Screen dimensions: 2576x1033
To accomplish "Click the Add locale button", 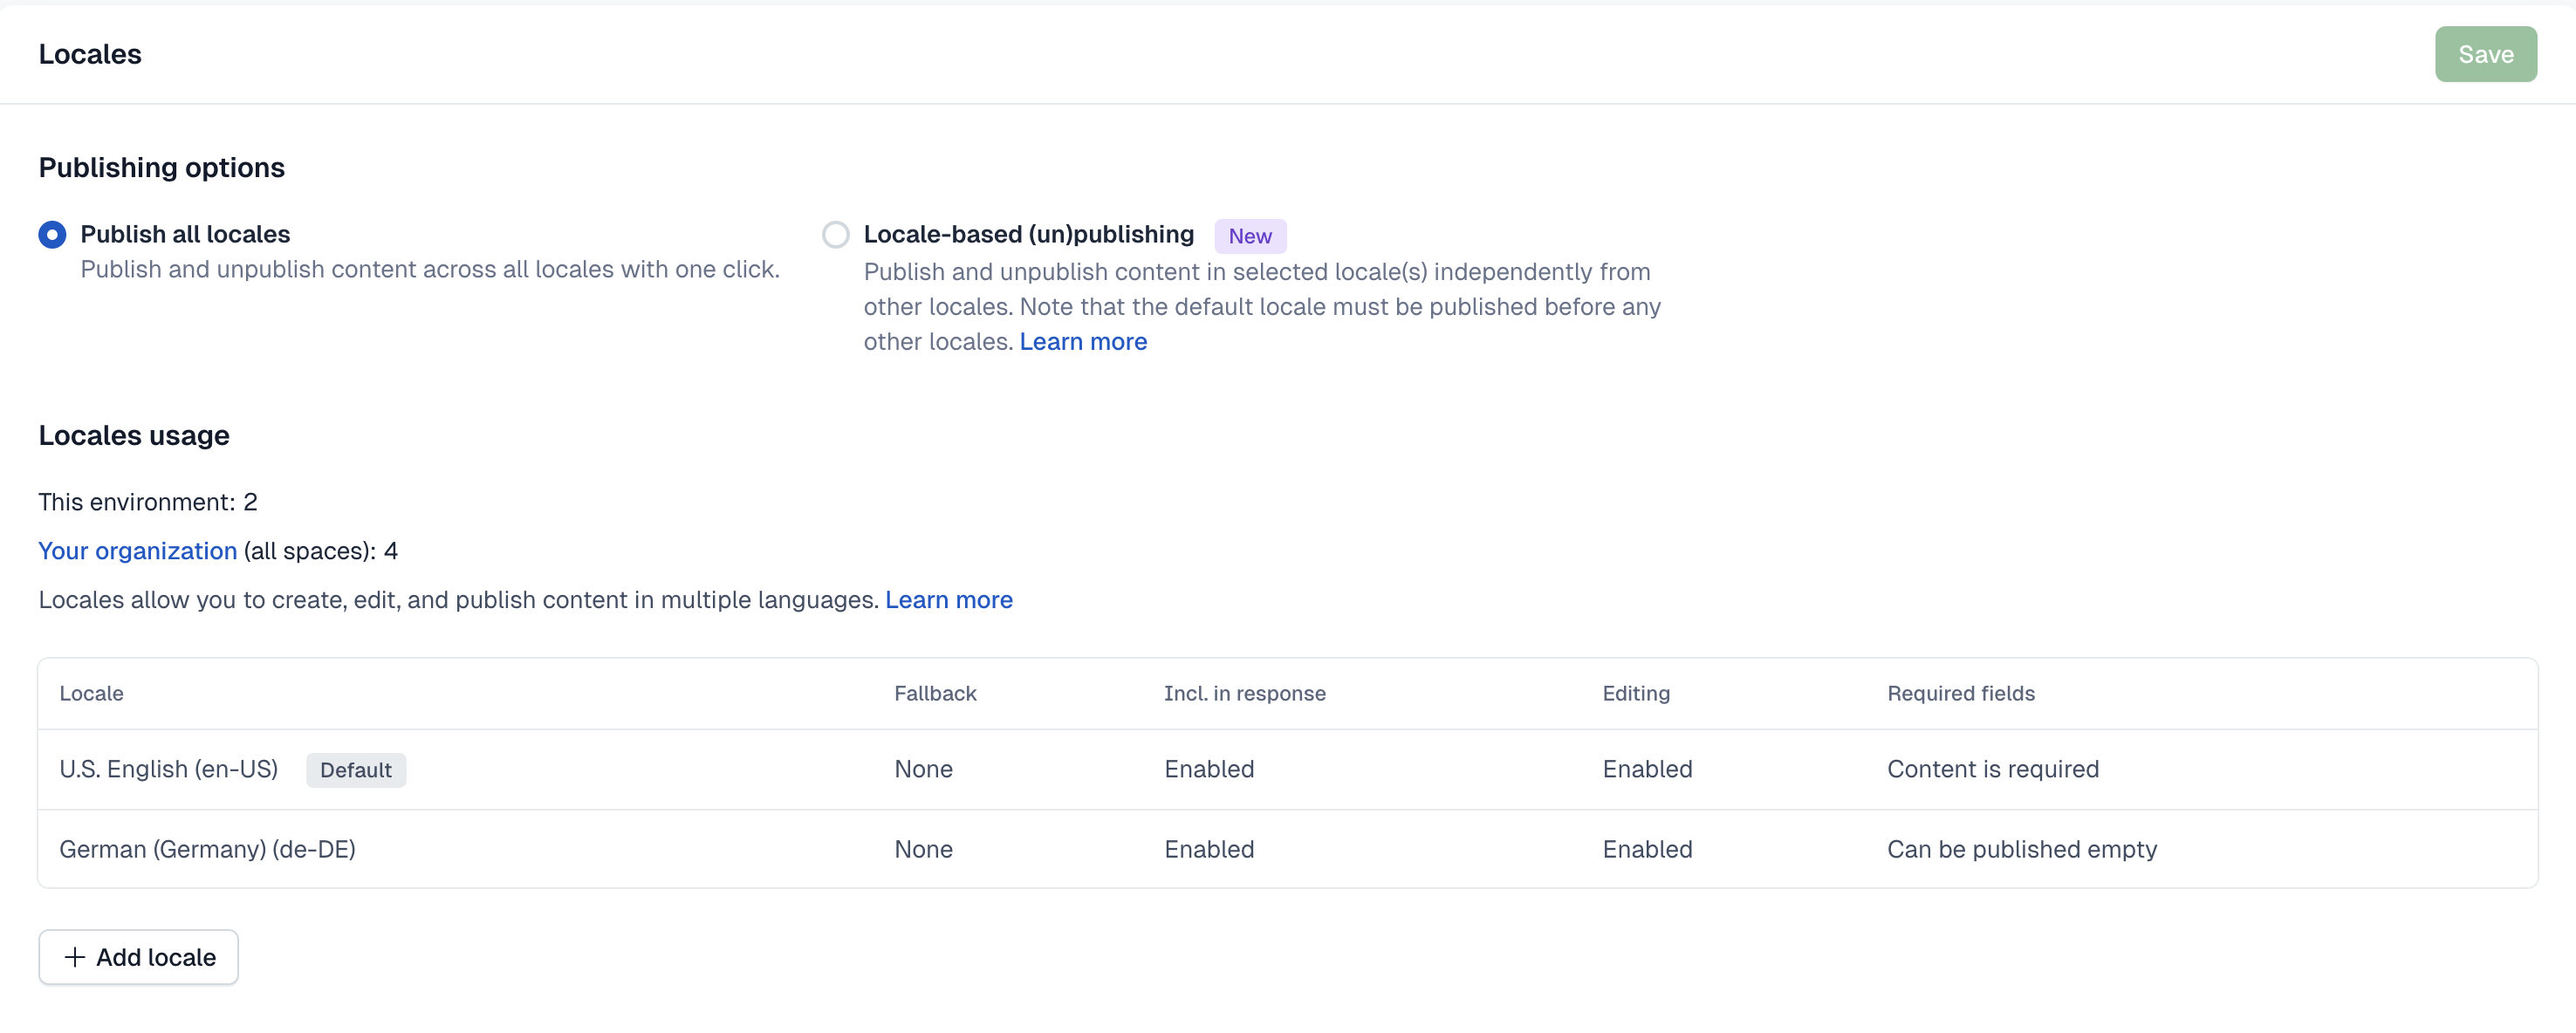I will click(x=139, y=957).
